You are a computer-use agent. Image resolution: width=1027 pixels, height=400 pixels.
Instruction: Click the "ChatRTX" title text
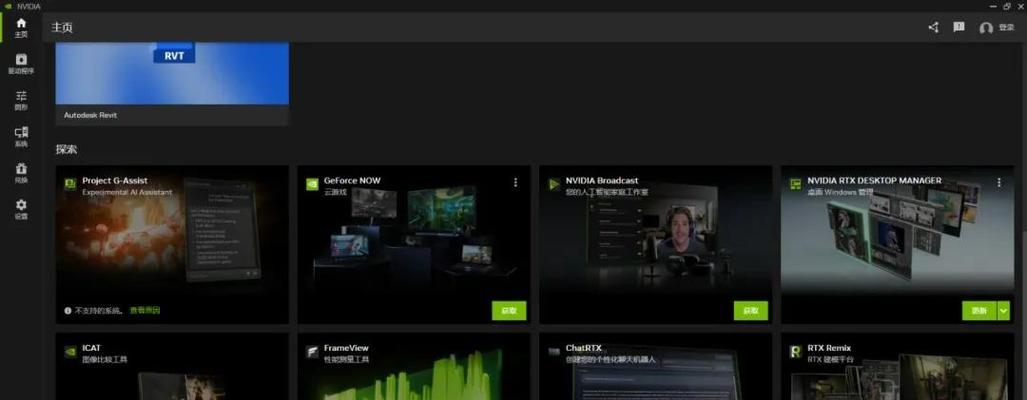click(584, 348)
